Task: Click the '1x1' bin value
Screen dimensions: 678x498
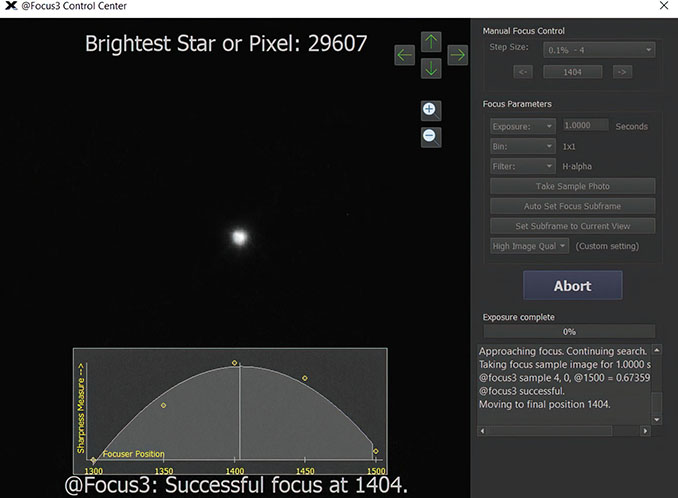Action: pos(569,147)
